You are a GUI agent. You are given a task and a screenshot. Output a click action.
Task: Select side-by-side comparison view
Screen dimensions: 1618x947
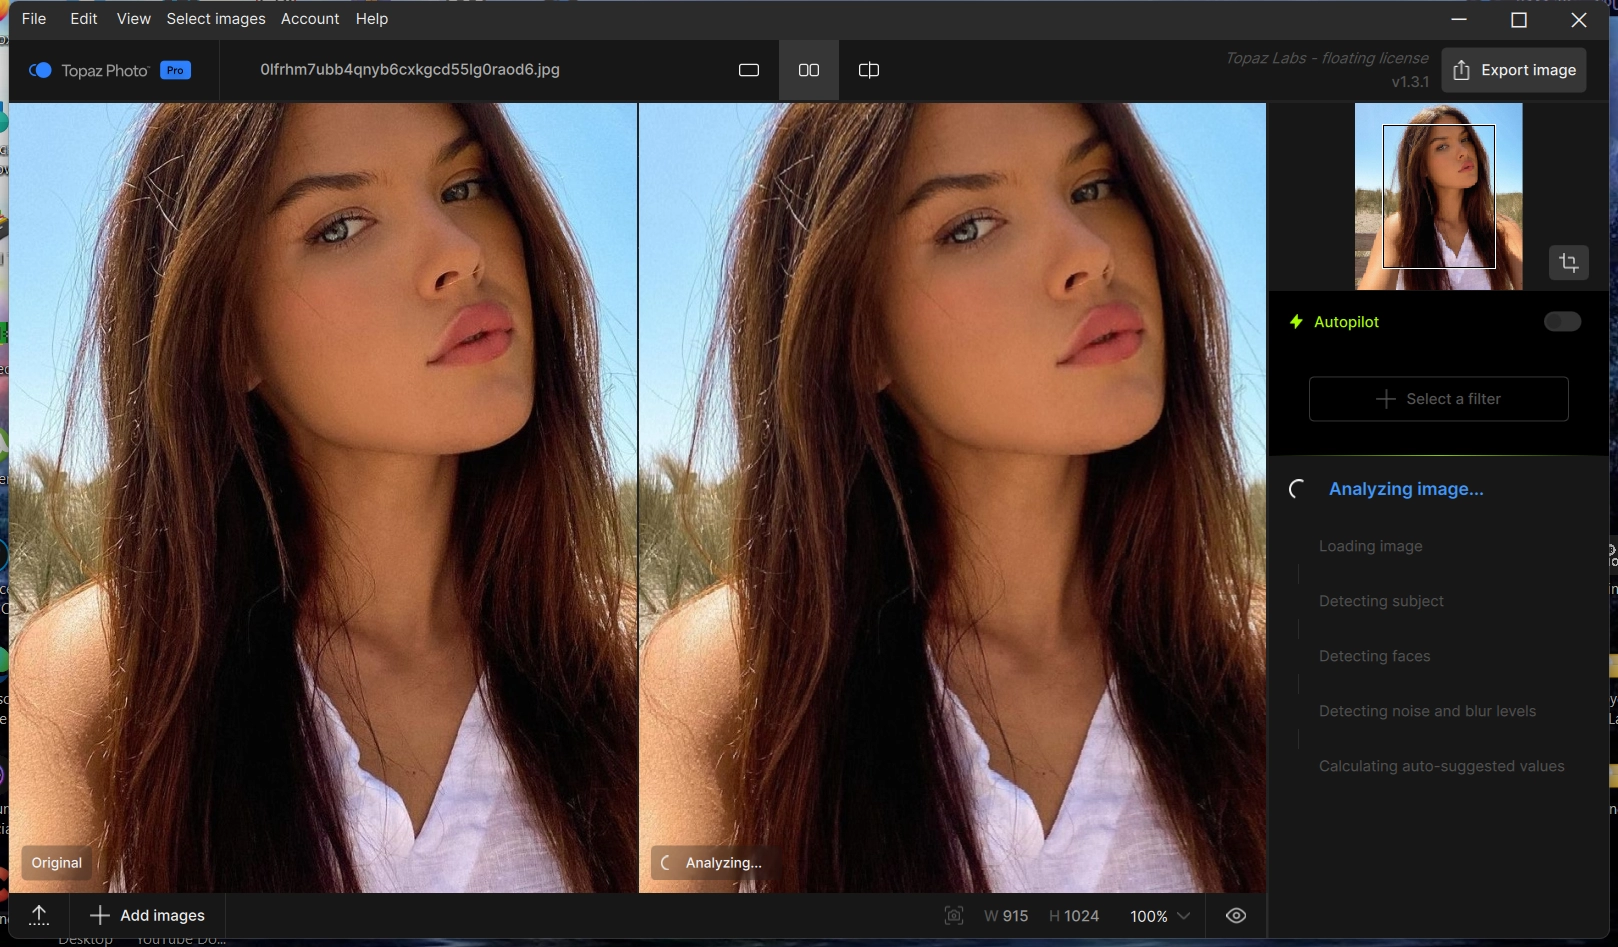click(x=809, y=70)
